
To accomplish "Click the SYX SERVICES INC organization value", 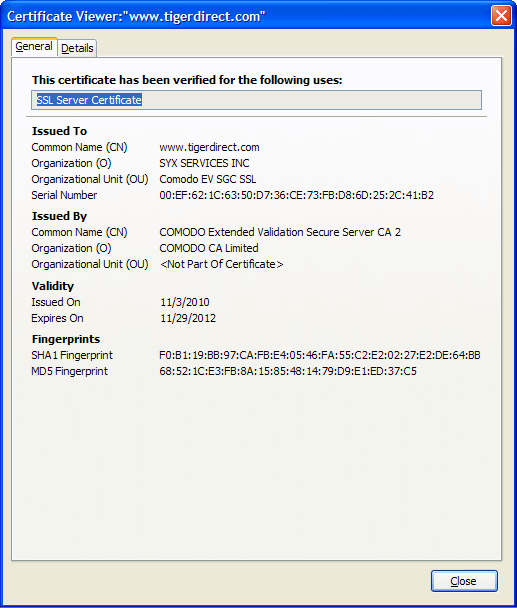I will click(x=204, y=163).
